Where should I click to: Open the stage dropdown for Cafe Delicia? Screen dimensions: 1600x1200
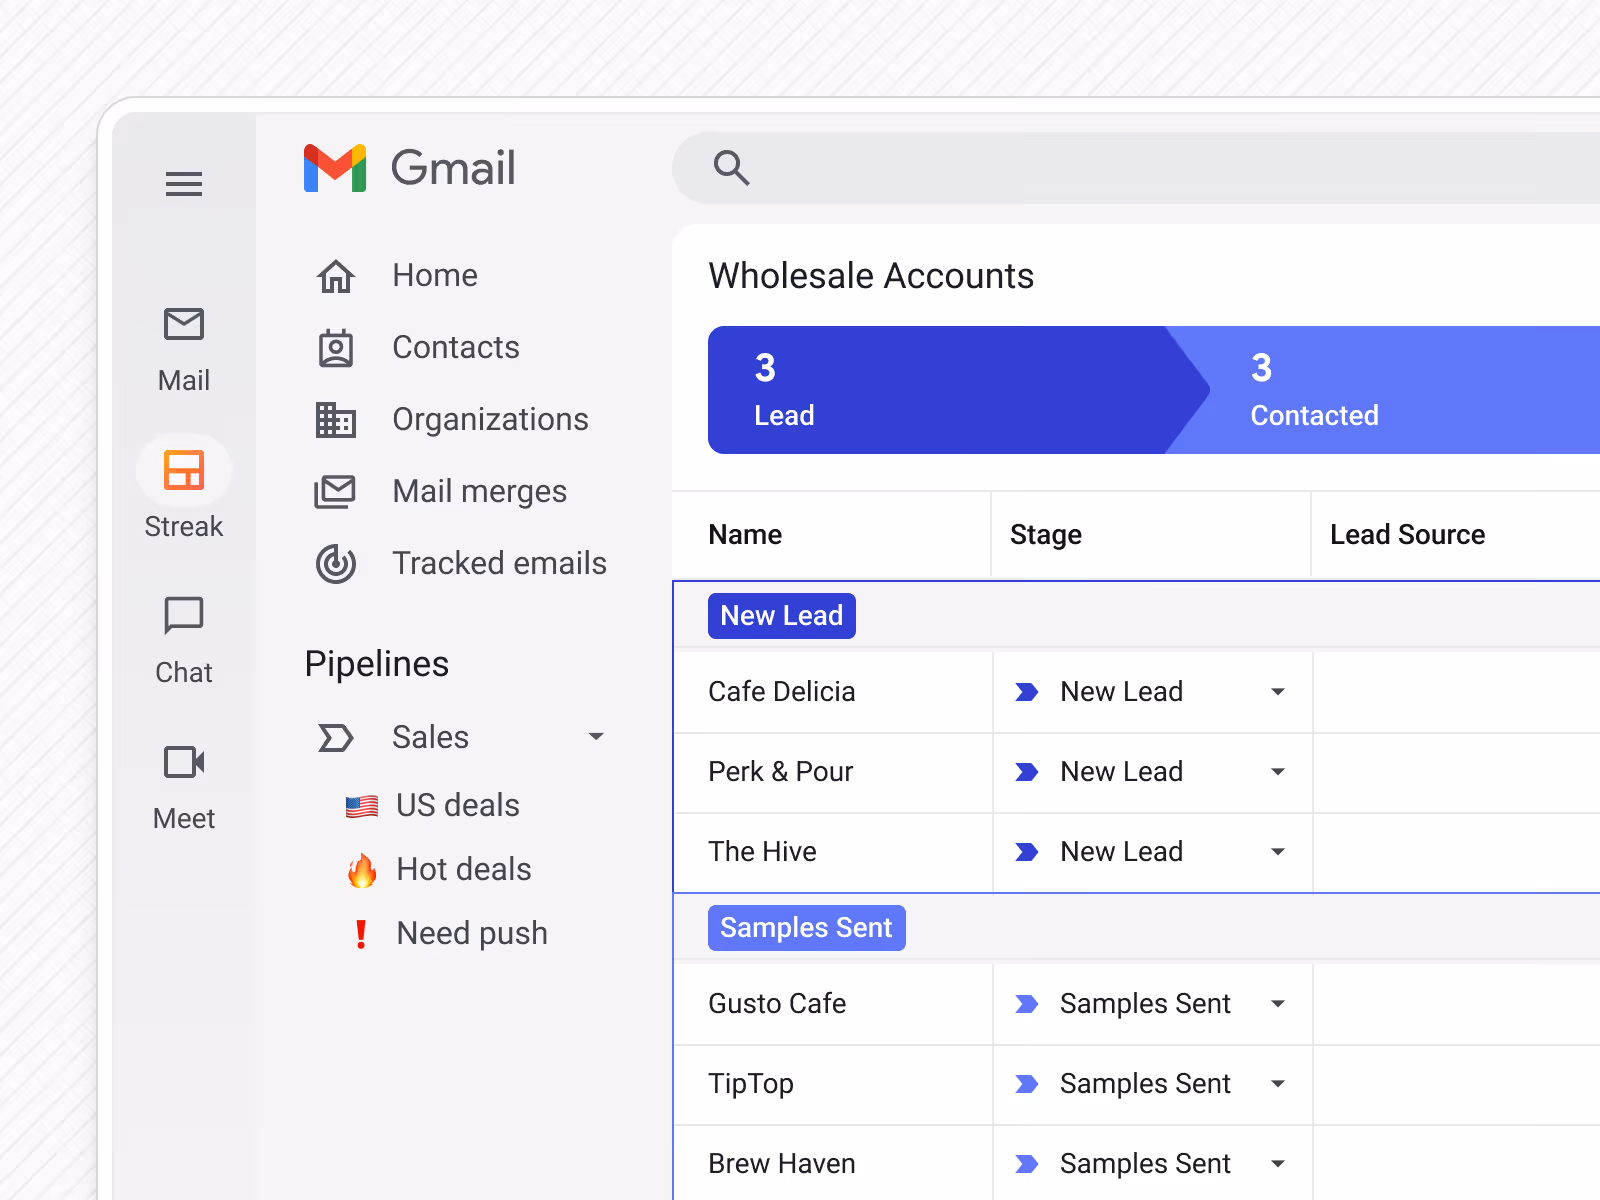(x=1278, y=691)
